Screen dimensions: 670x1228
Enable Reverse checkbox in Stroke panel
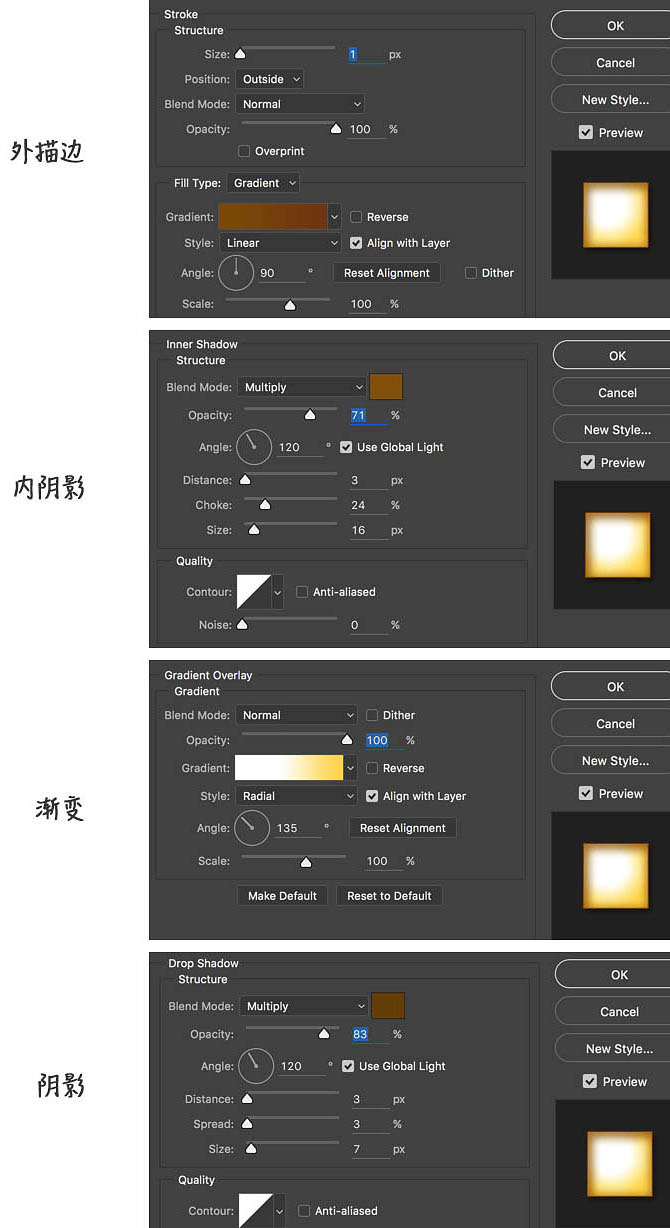pos(356,217)
